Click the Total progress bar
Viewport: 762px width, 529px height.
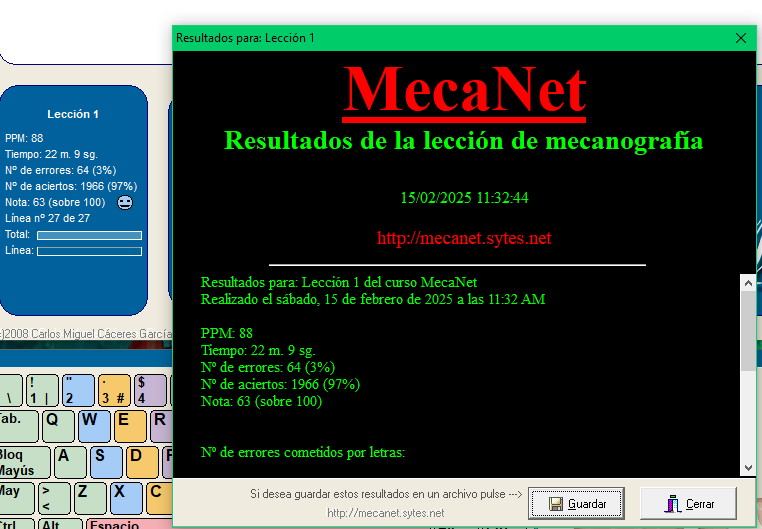pyautogui.click(x=89, y=235)
